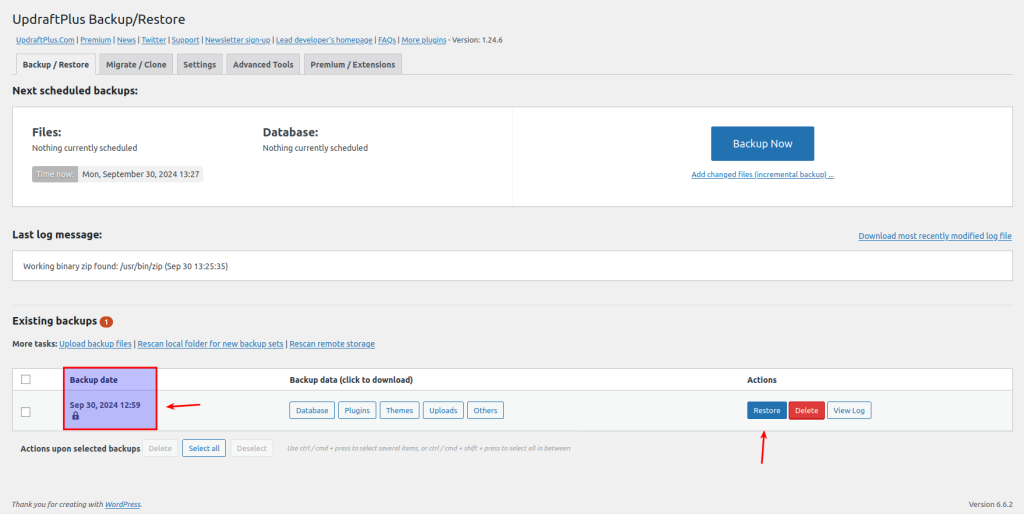The image size is (1024, 514).
Task: Click the Sep 30, 2024 12:59 backup date
Action: pos(105,405)
